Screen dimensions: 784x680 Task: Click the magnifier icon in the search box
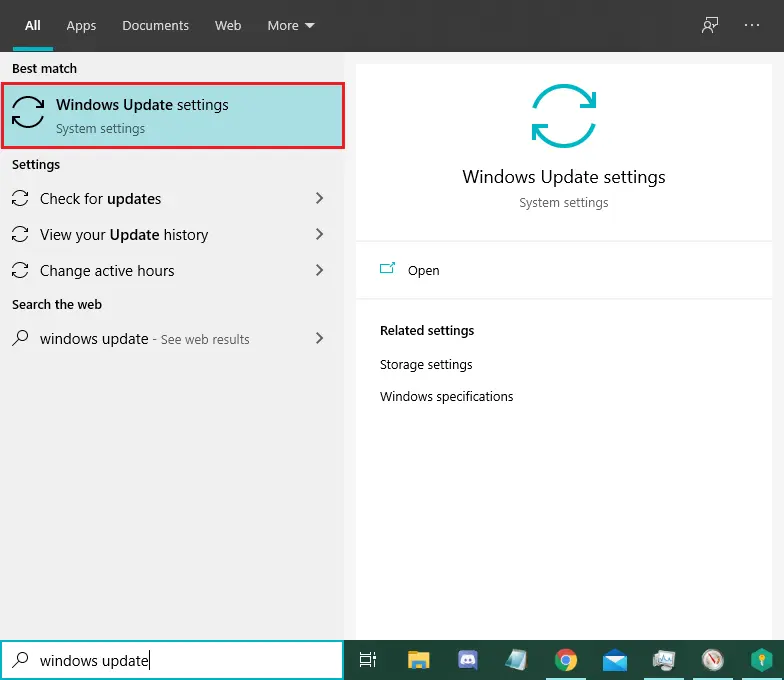pos(20,660)
